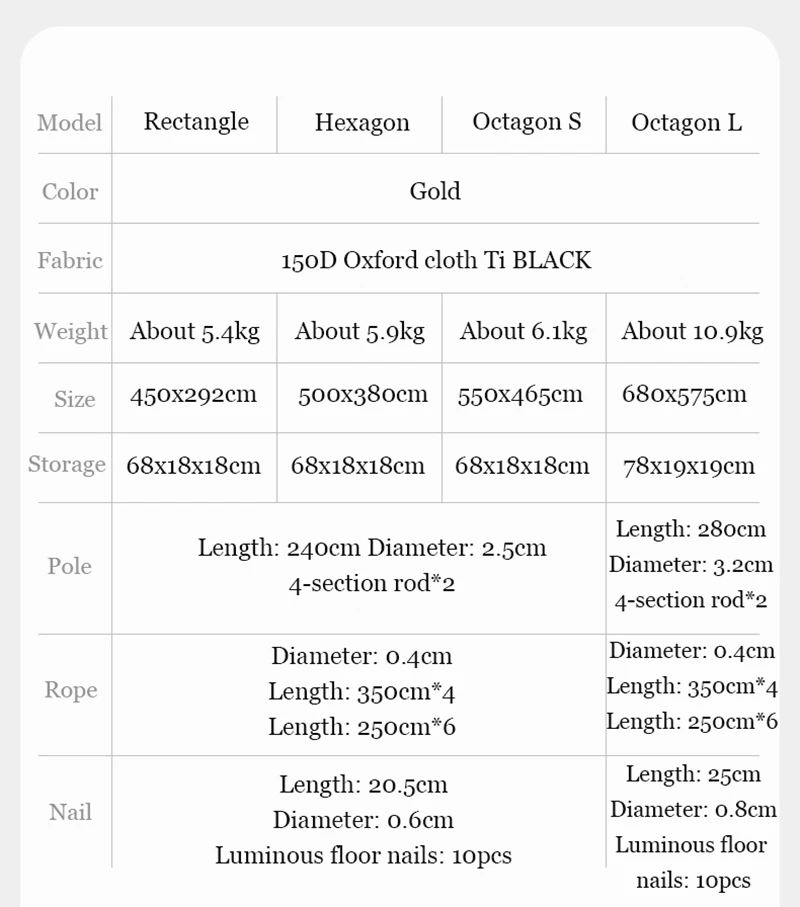Click the About 5.4kg weight cell
The image size is (800, 907).
(x=194, y=331)
